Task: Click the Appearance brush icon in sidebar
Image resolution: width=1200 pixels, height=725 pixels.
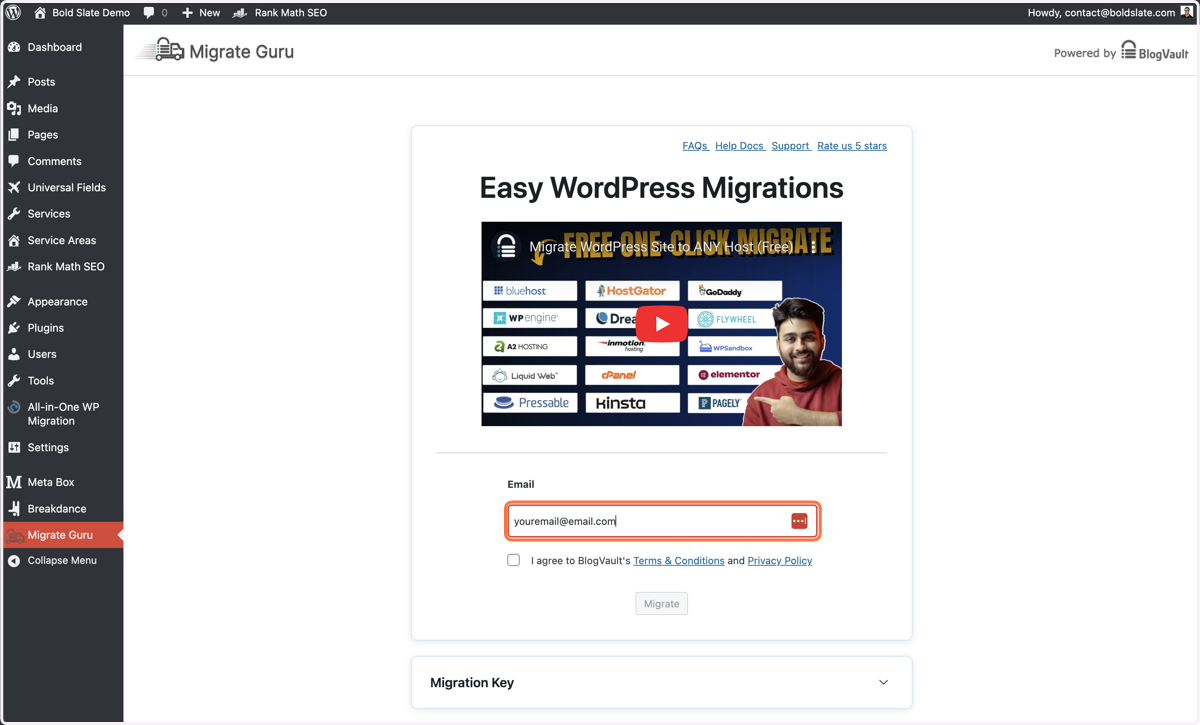Action: 14,301
